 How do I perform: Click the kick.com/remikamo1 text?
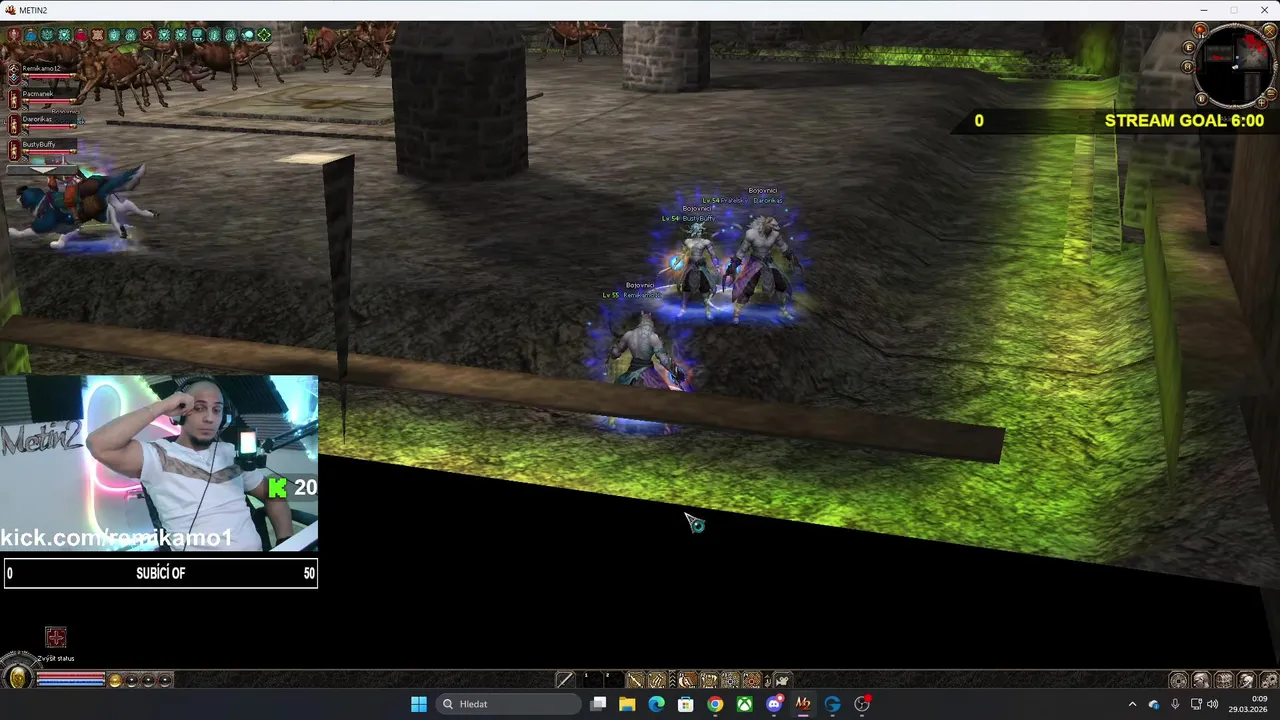[x=116, y=538]
